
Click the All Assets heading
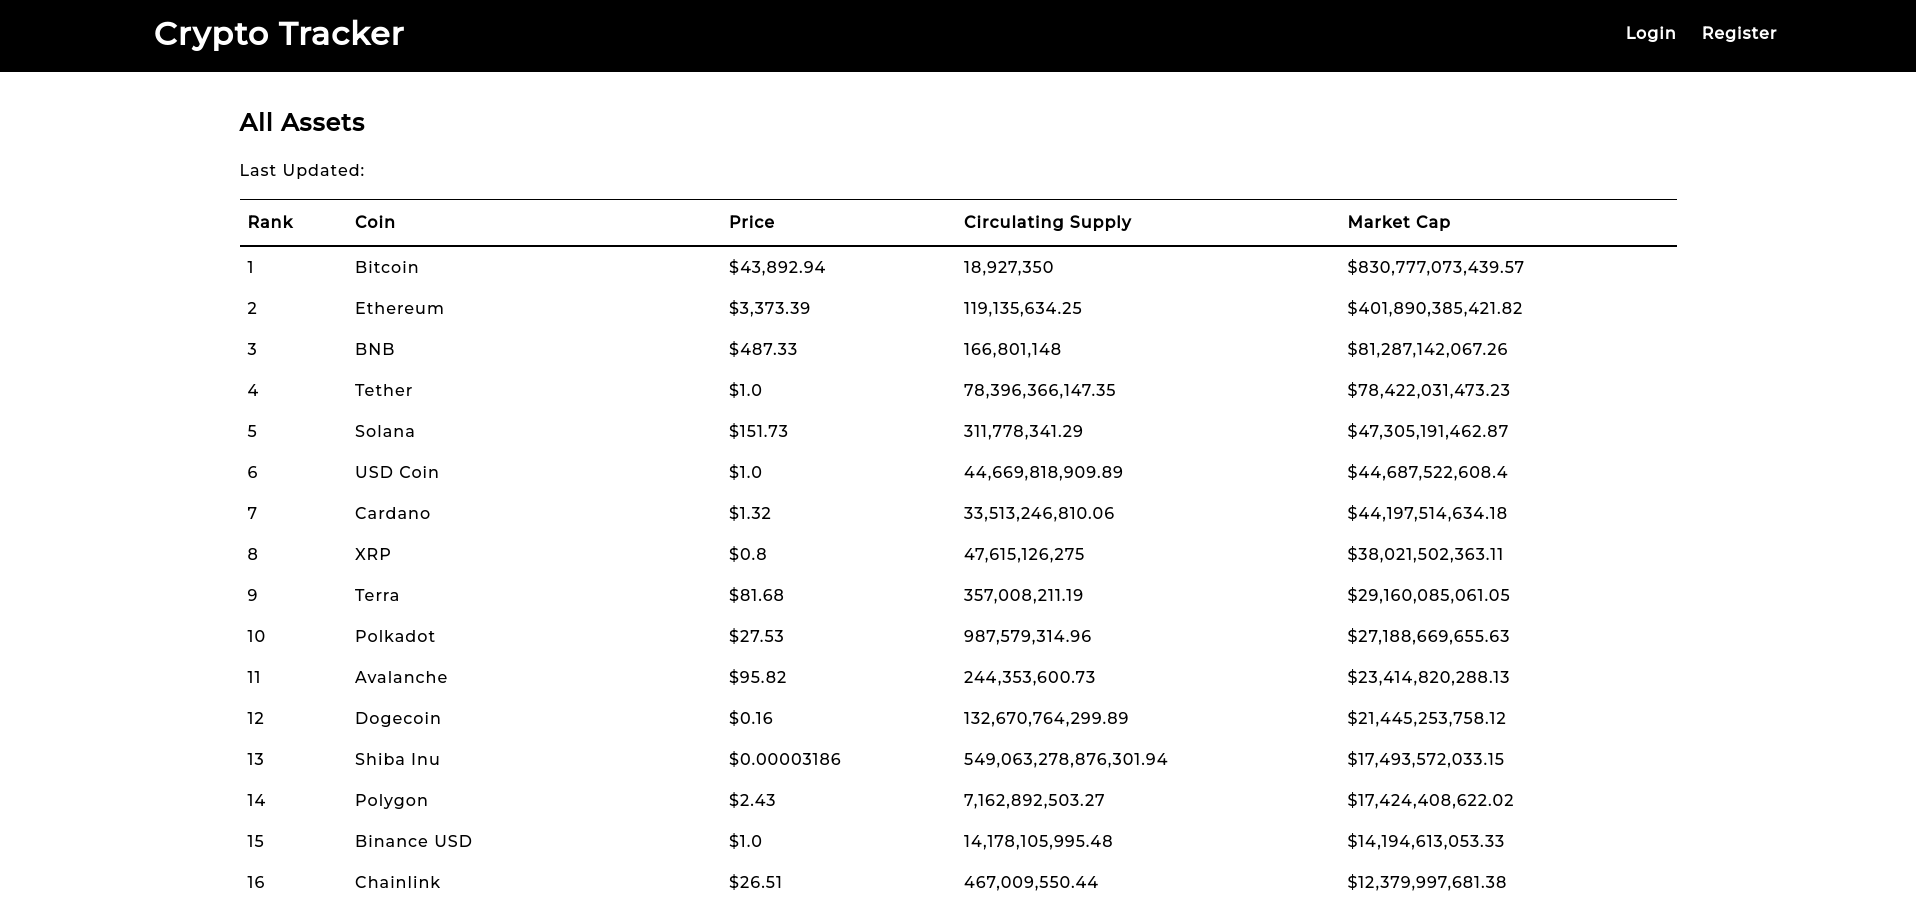[302, 122]
